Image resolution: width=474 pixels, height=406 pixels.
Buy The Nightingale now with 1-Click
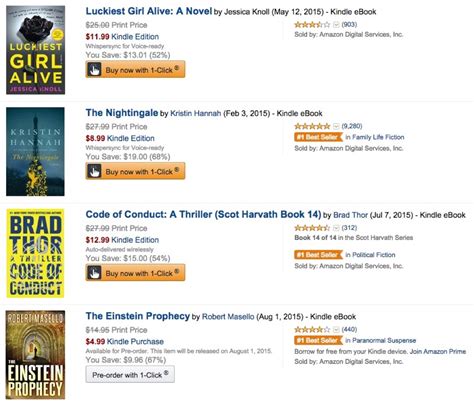pyautogui.click(x=135, y=171)
